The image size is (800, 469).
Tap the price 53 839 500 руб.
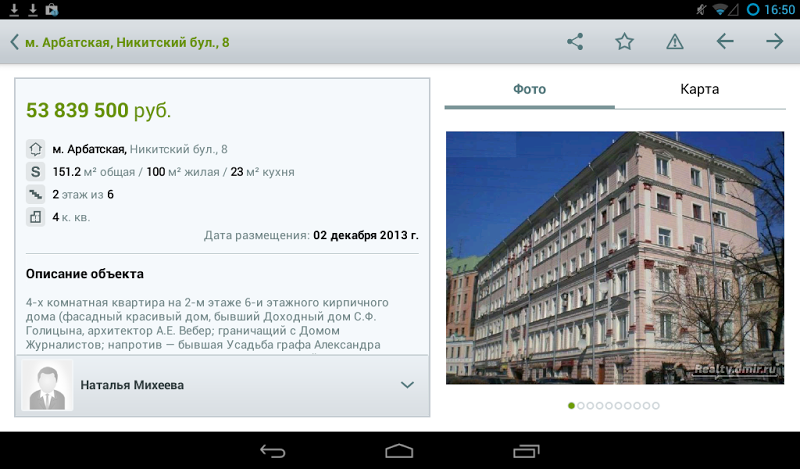[x=98, y=110]
